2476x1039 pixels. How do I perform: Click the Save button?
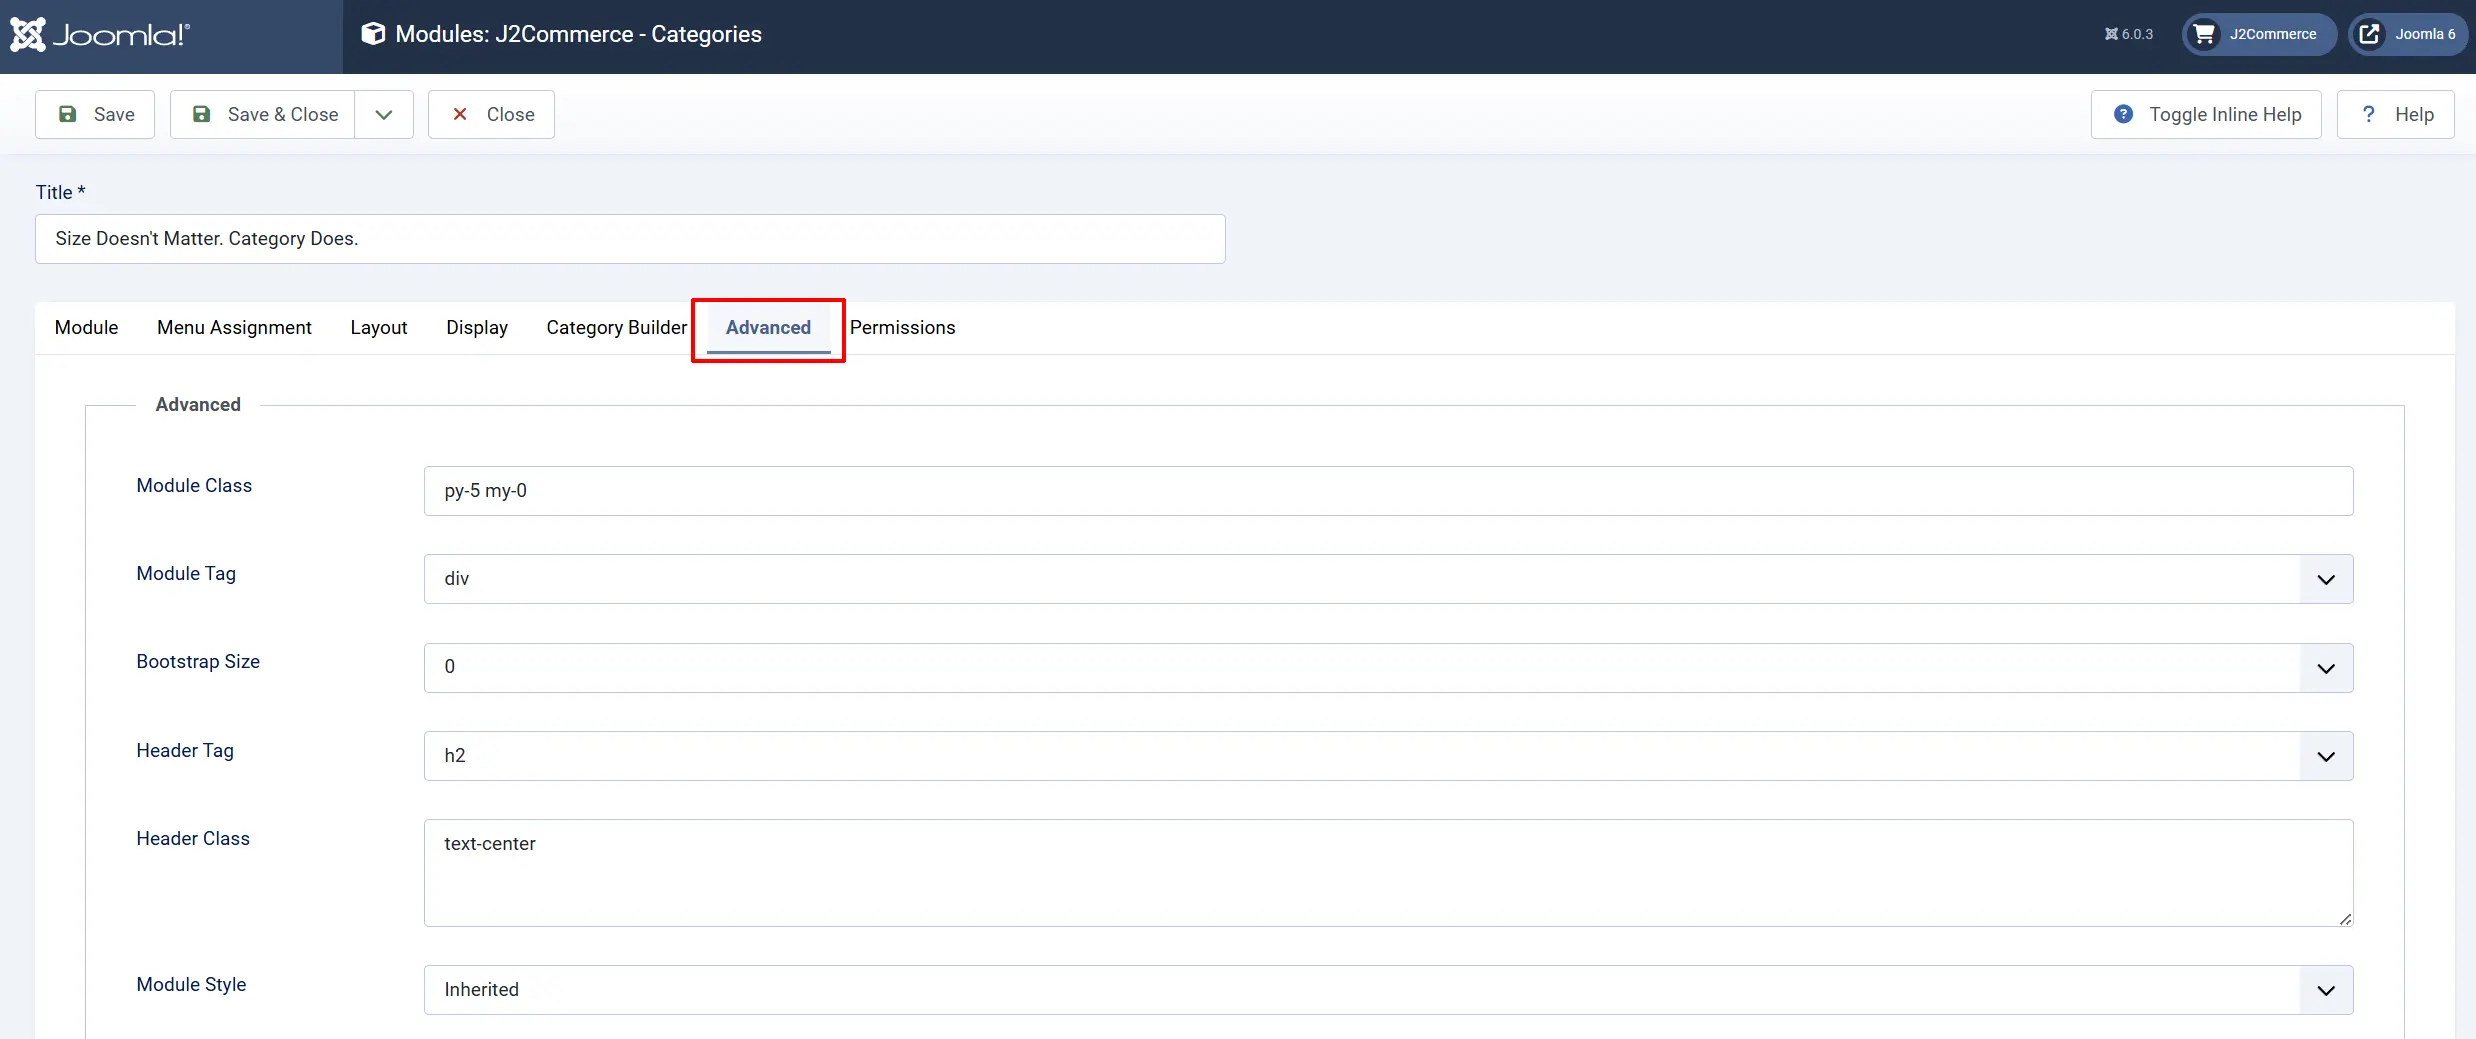95,114
